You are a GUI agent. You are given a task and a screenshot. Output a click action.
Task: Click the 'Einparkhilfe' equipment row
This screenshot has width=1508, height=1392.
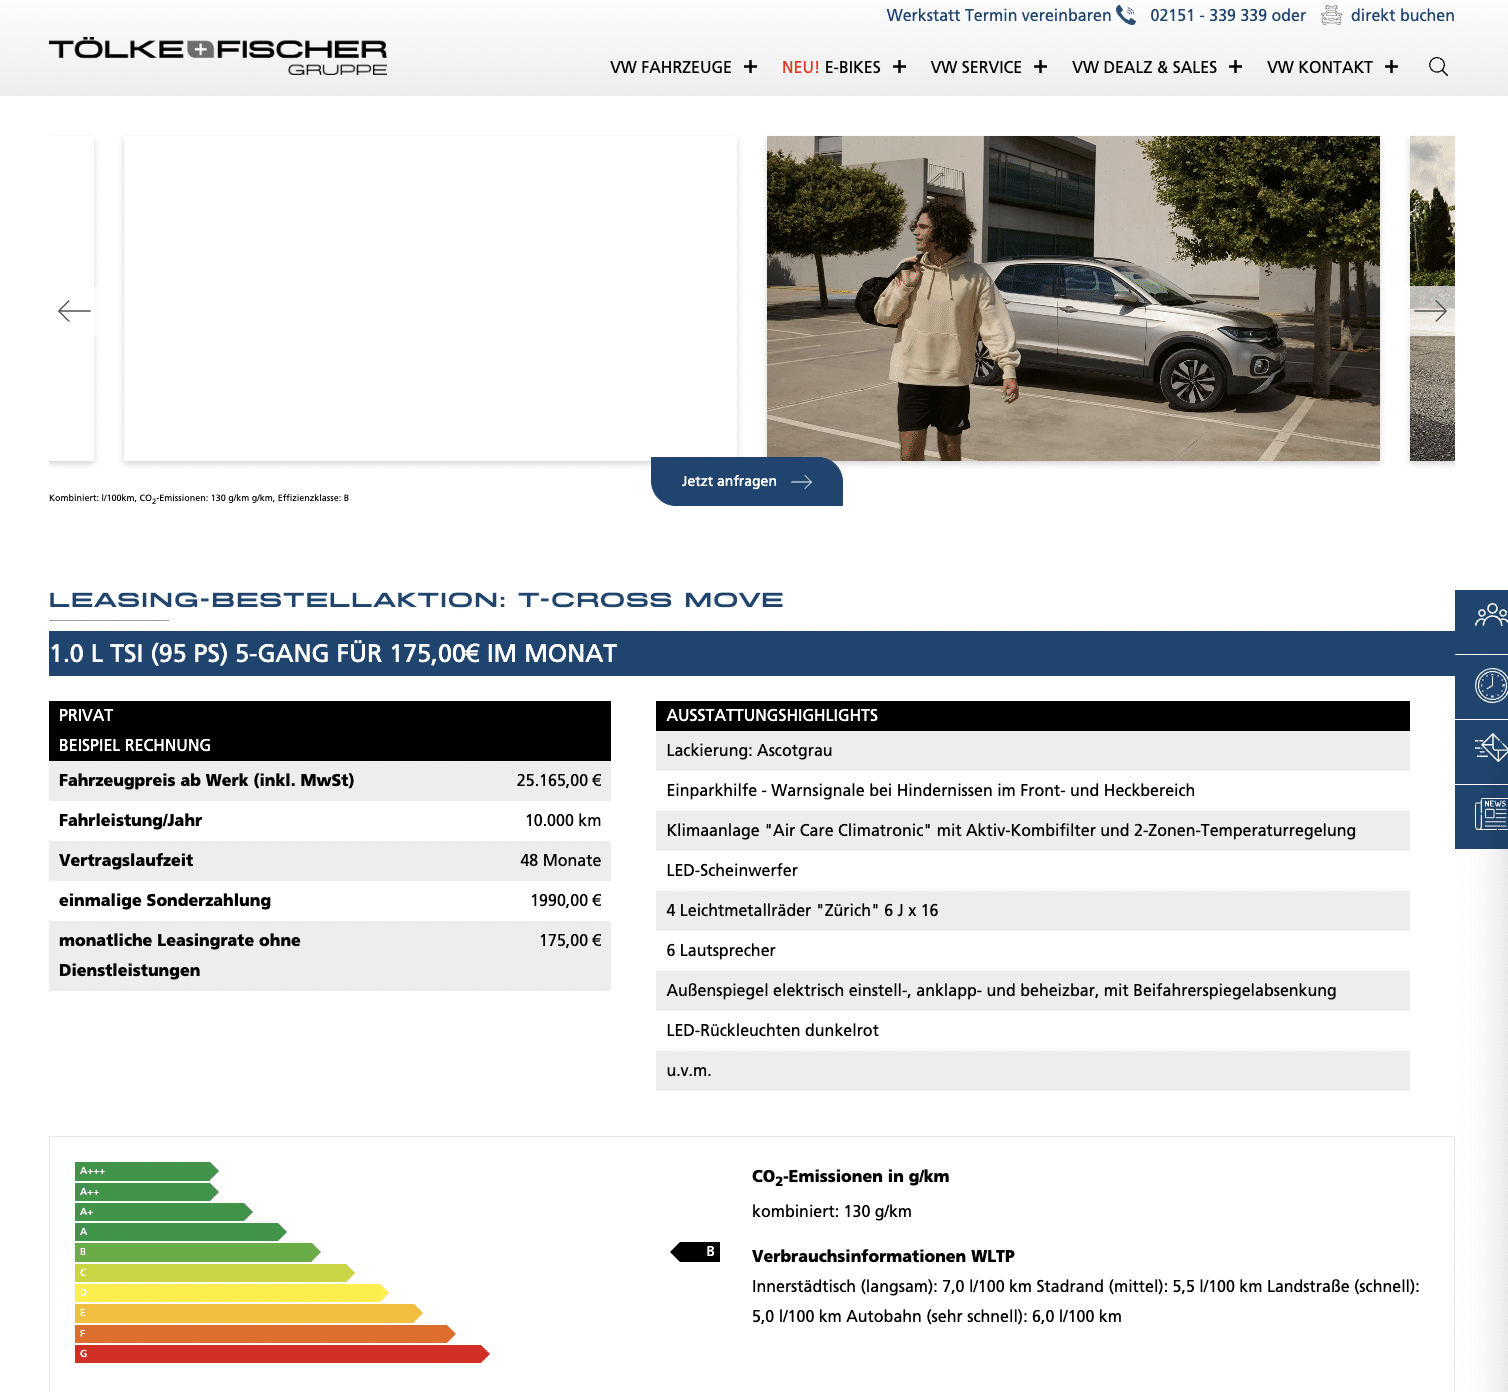(1033, 791)
